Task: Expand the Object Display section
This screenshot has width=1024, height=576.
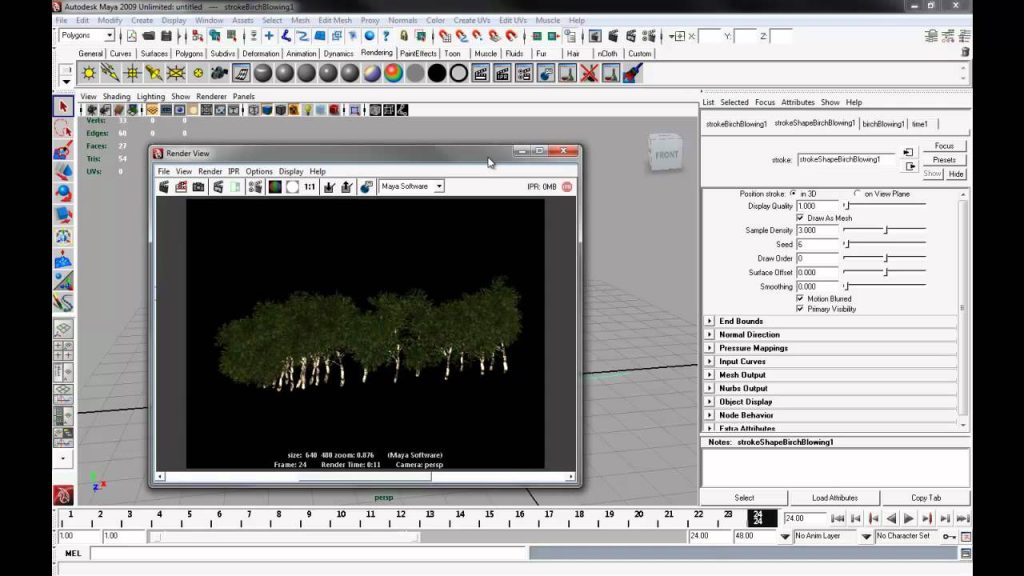Action: pyautogui.click(x=709, y=402)
